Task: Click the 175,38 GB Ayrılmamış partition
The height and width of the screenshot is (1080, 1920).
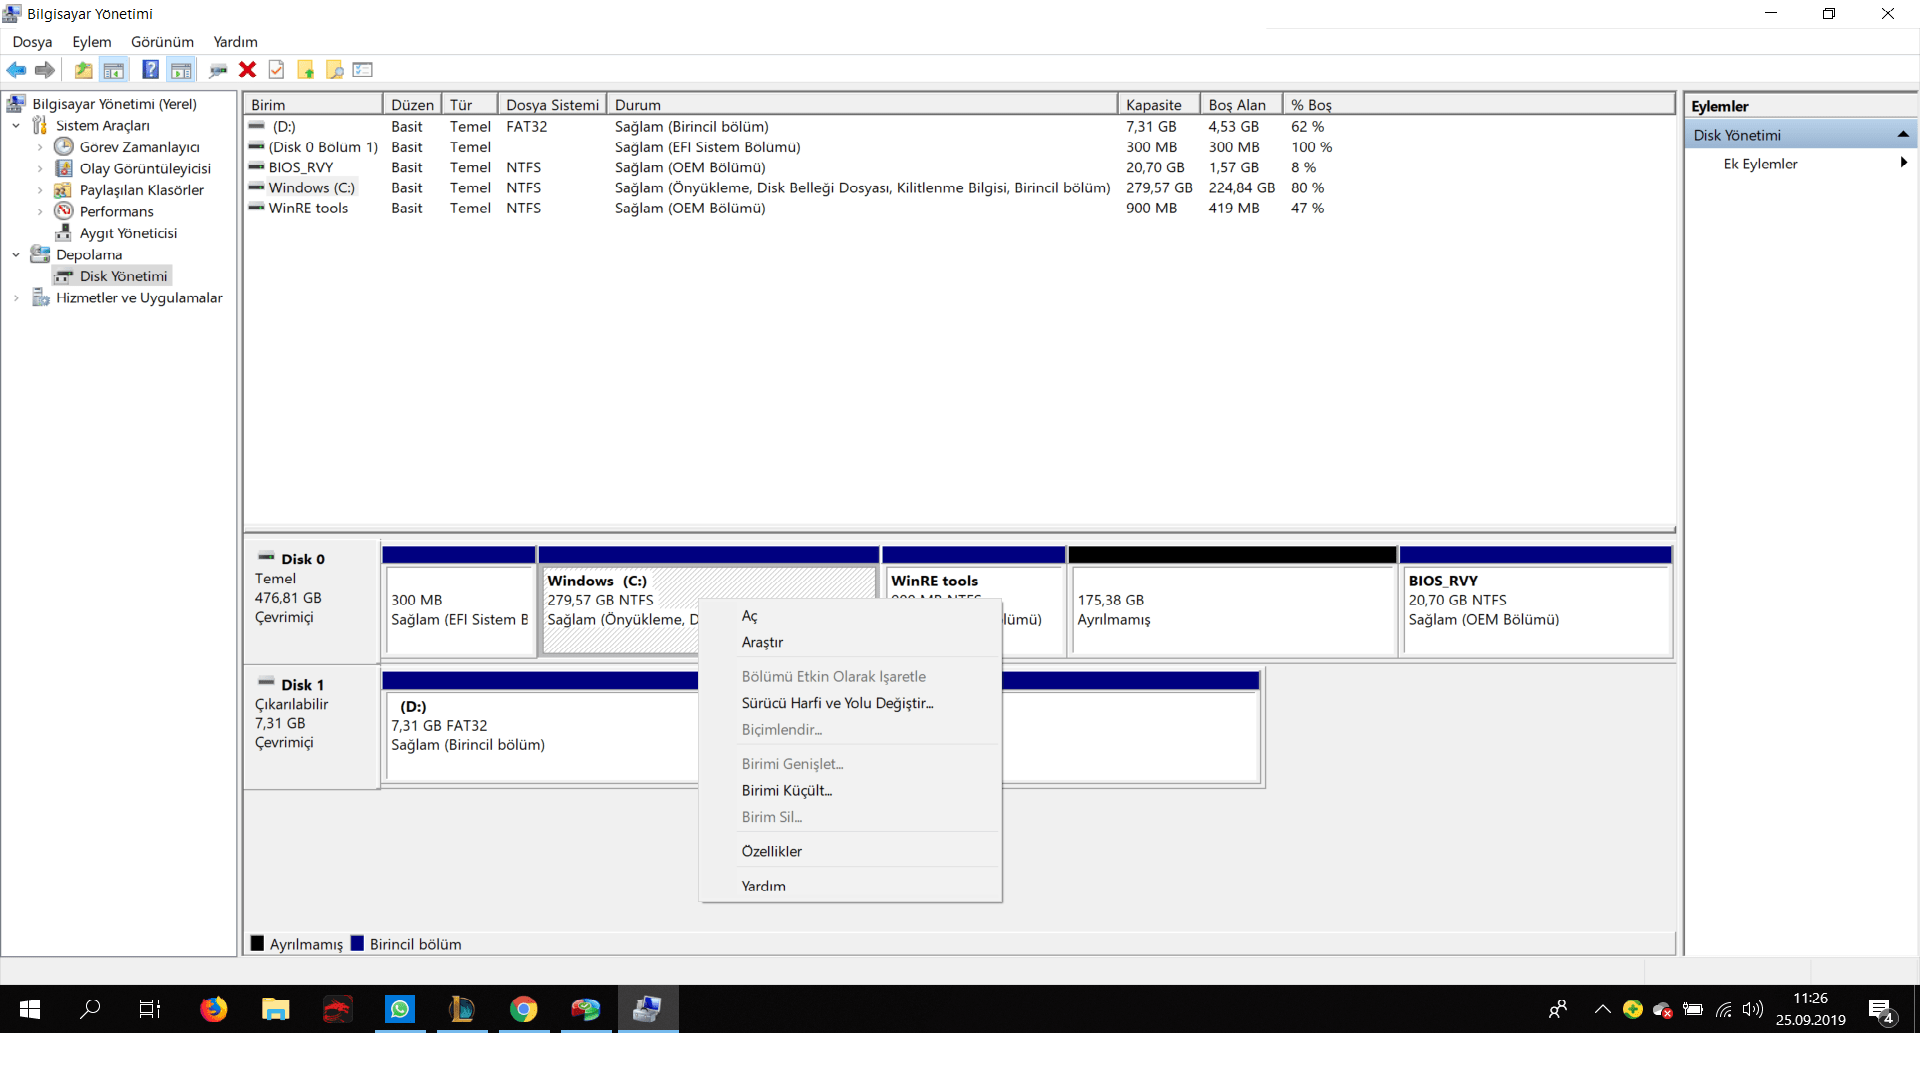Action: point(1232,610)
